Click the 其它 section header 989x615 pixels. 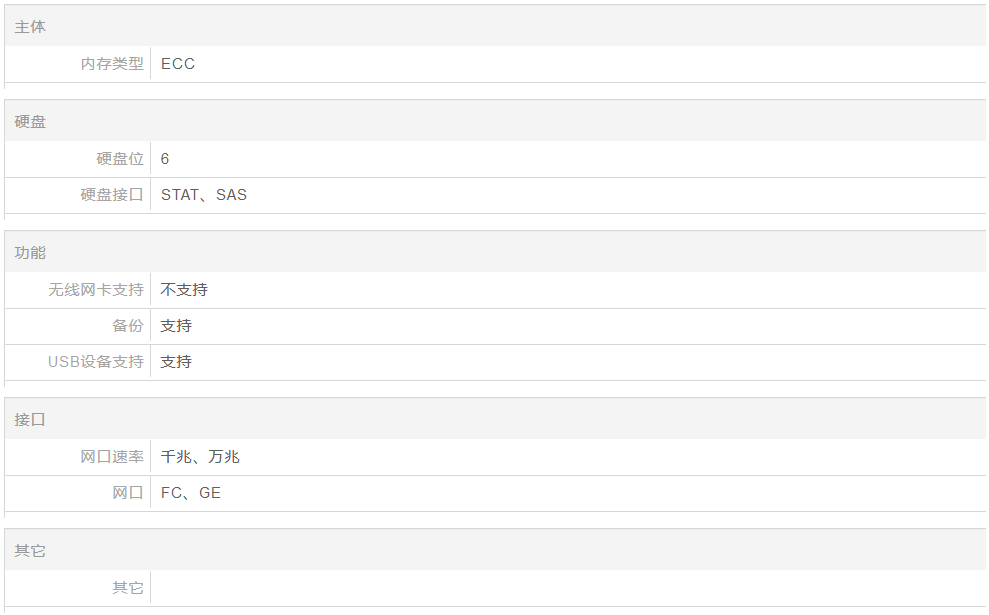(x=30, y=551)
